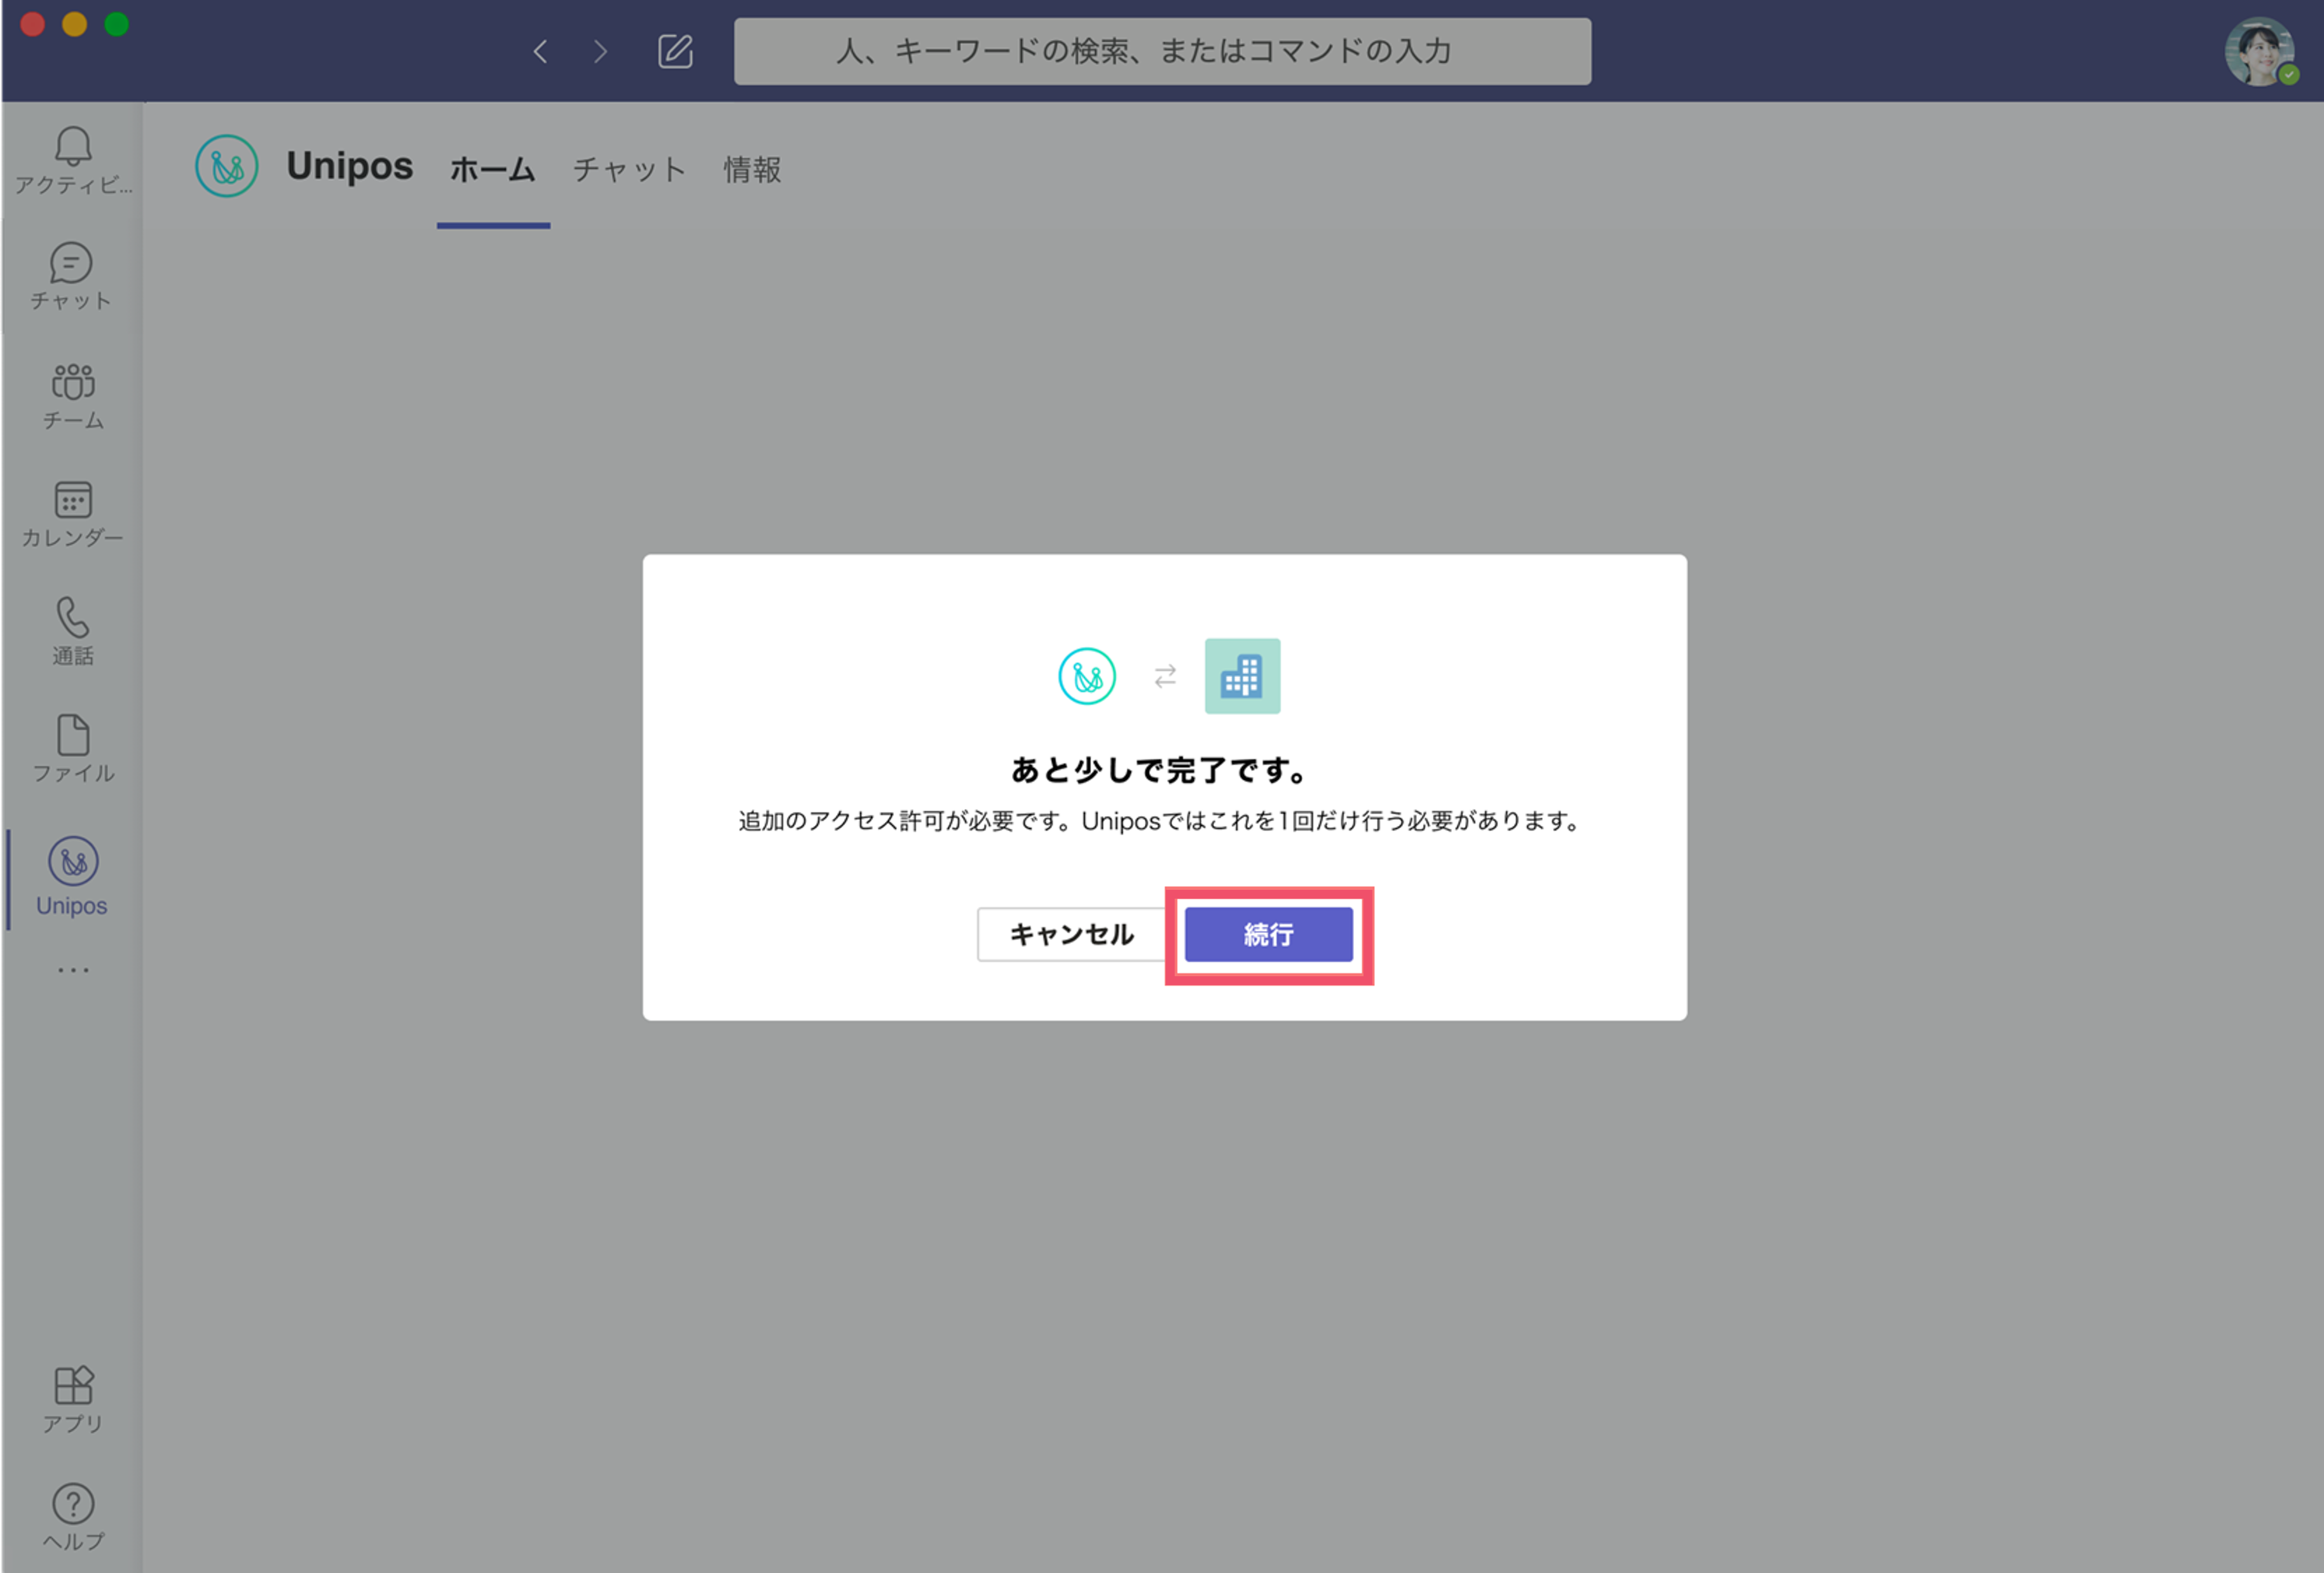Click the search and command input box
Image resolution: width=2324 pixels, height=1573 pixels.
pos(1162,51)
